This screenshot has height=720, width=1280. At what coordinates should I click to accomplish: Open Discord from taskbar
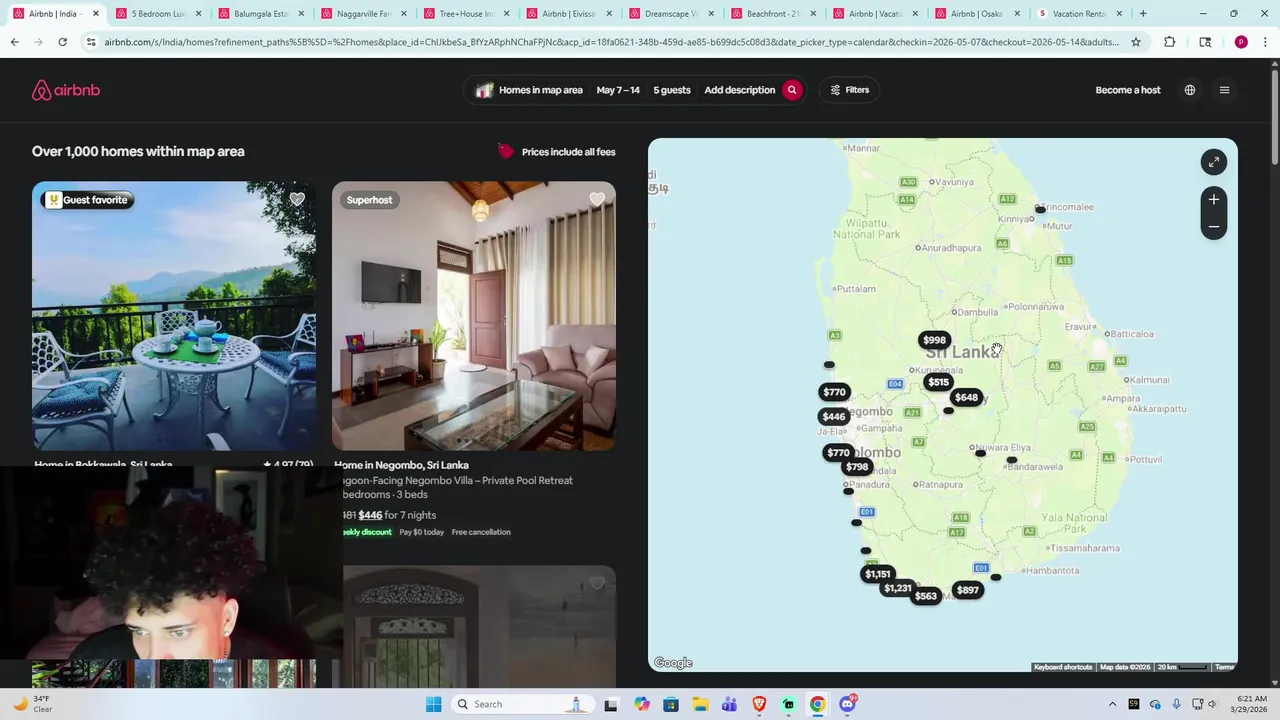click(848, 704)
